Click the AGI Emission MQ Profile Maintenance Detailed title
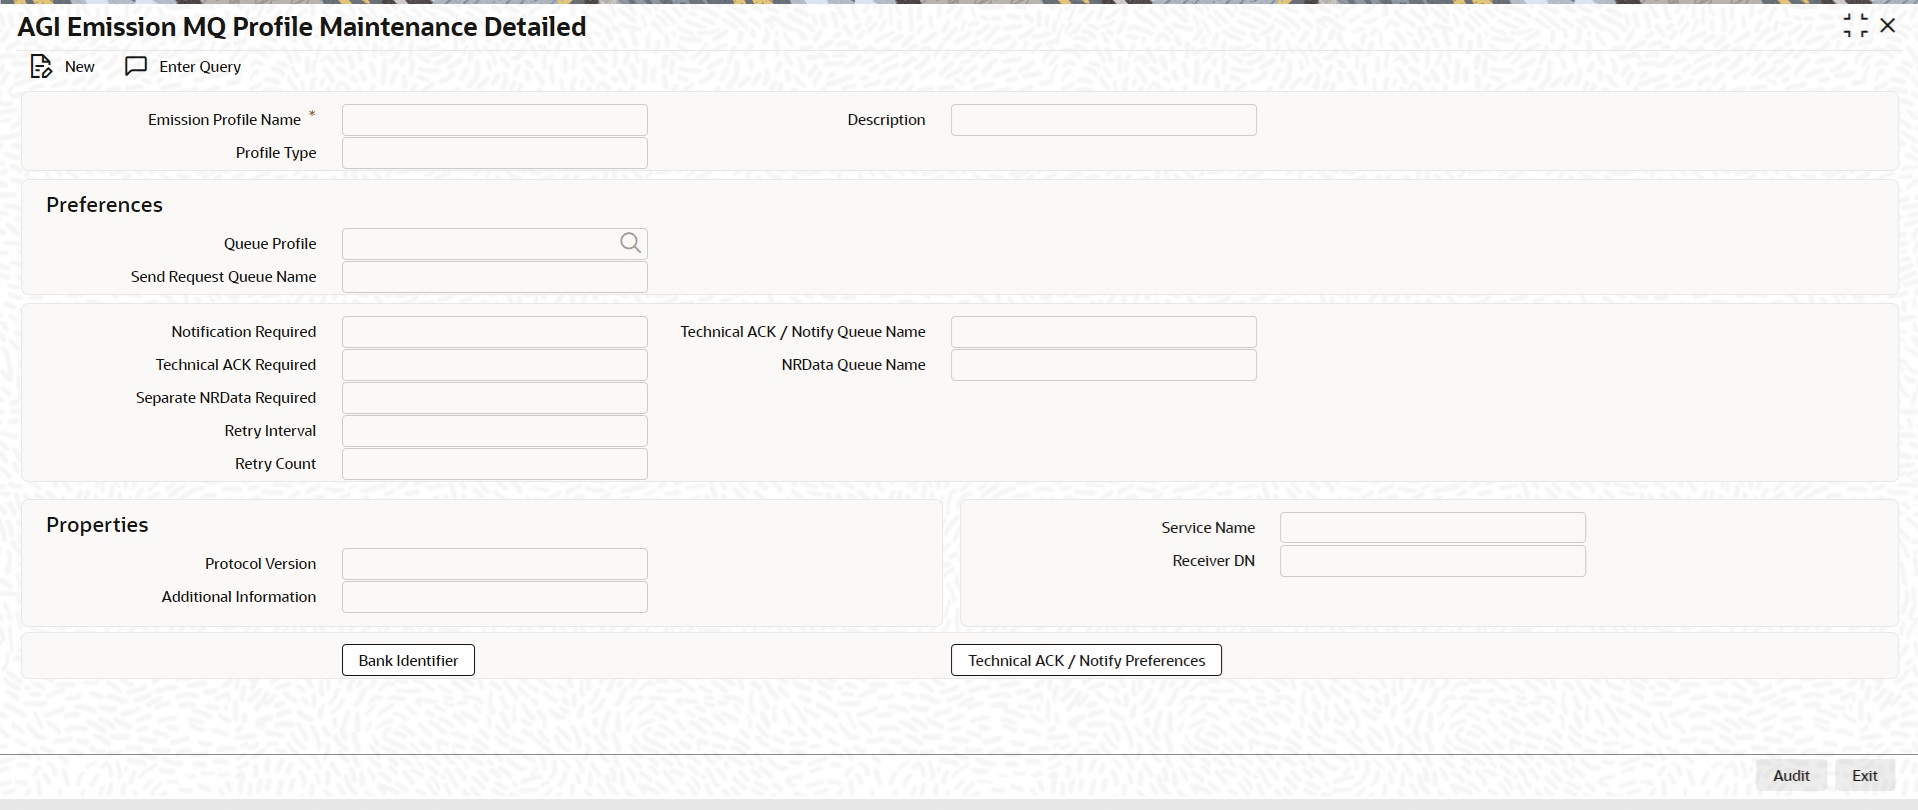 (x=302, y=27)
